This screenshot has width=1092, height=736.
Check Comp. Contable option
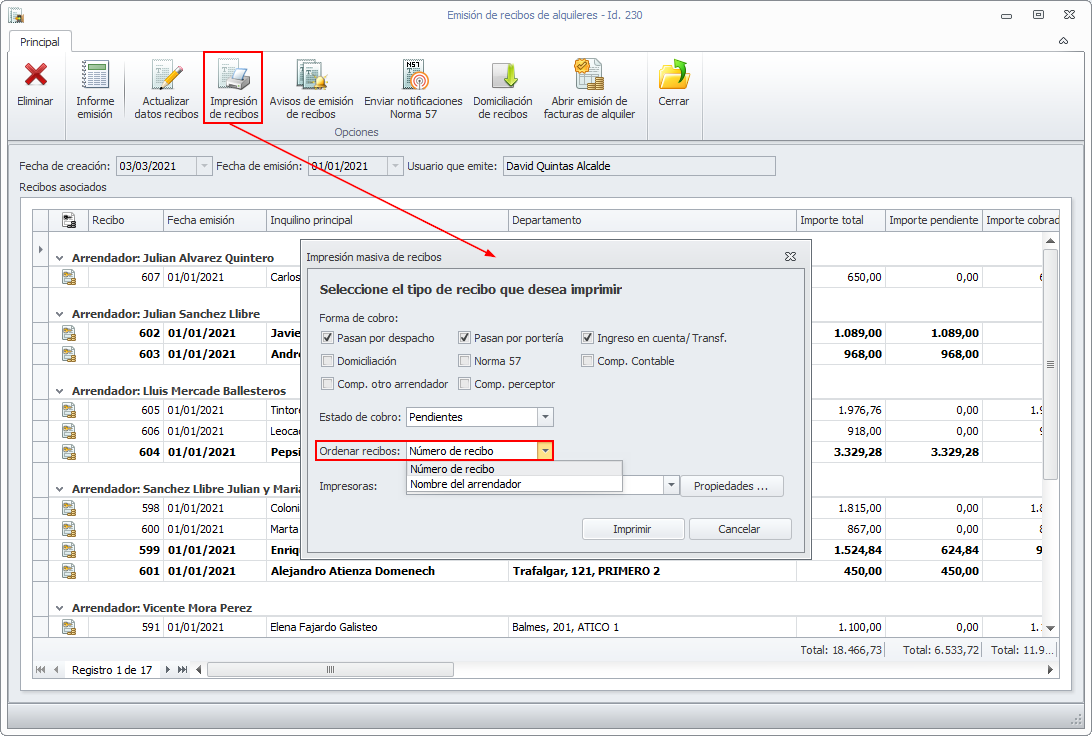587,361
